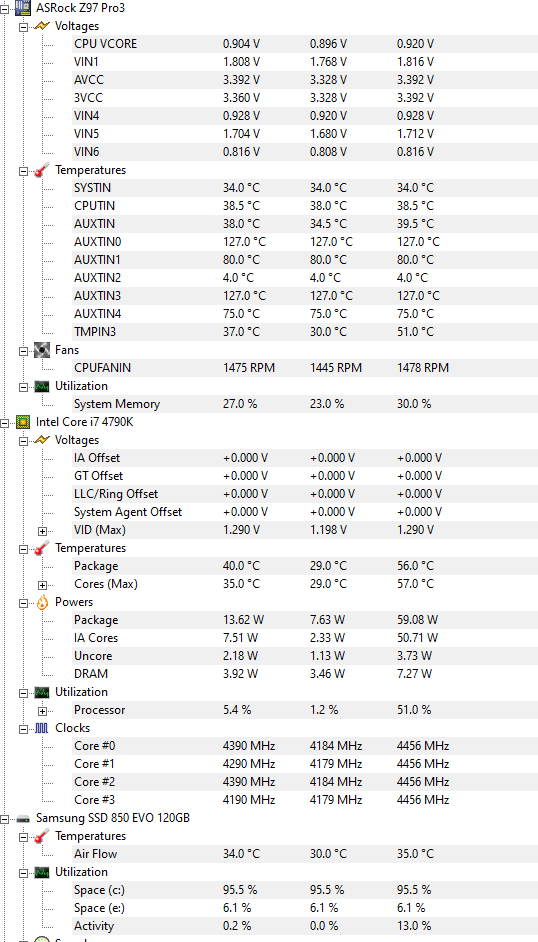Click the 56.0 °C package temperature maximum
Viewport: 538px width, 942px height.
point(415,566)
